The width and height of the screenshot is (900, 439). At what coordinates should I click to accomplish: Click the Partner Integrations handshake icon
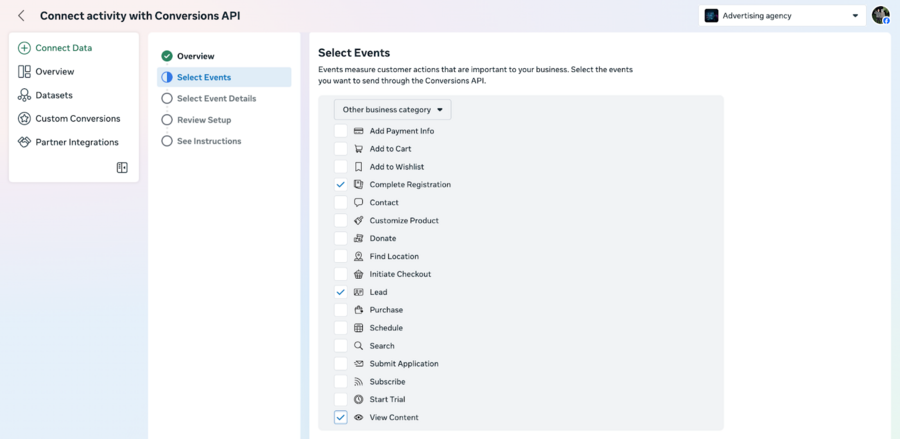[24, 142]
